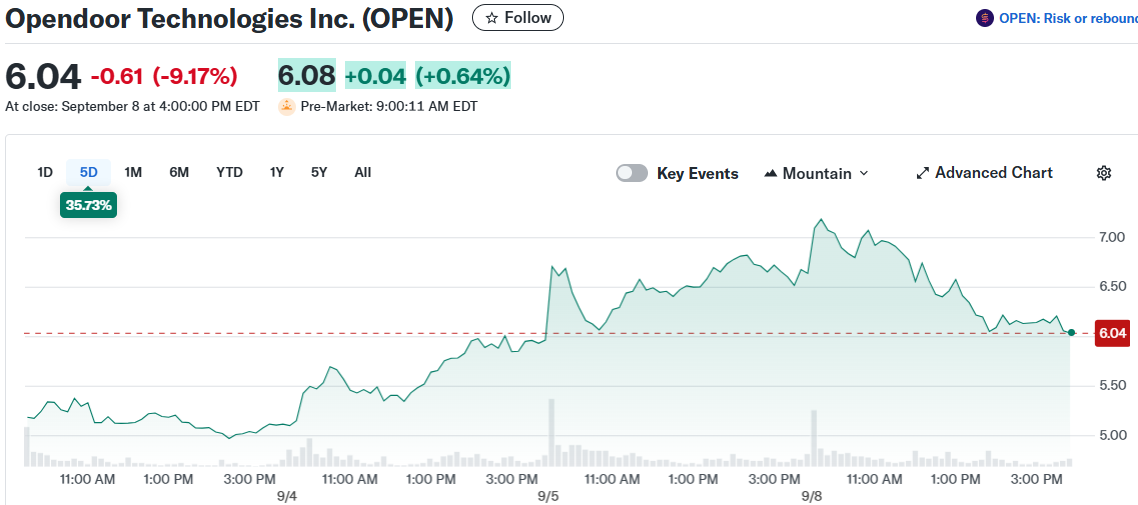Click the 6.50 y-axis price label
Viewport: 1138px width, 505px height.
pyautogui.click(x=1112, y=287)
